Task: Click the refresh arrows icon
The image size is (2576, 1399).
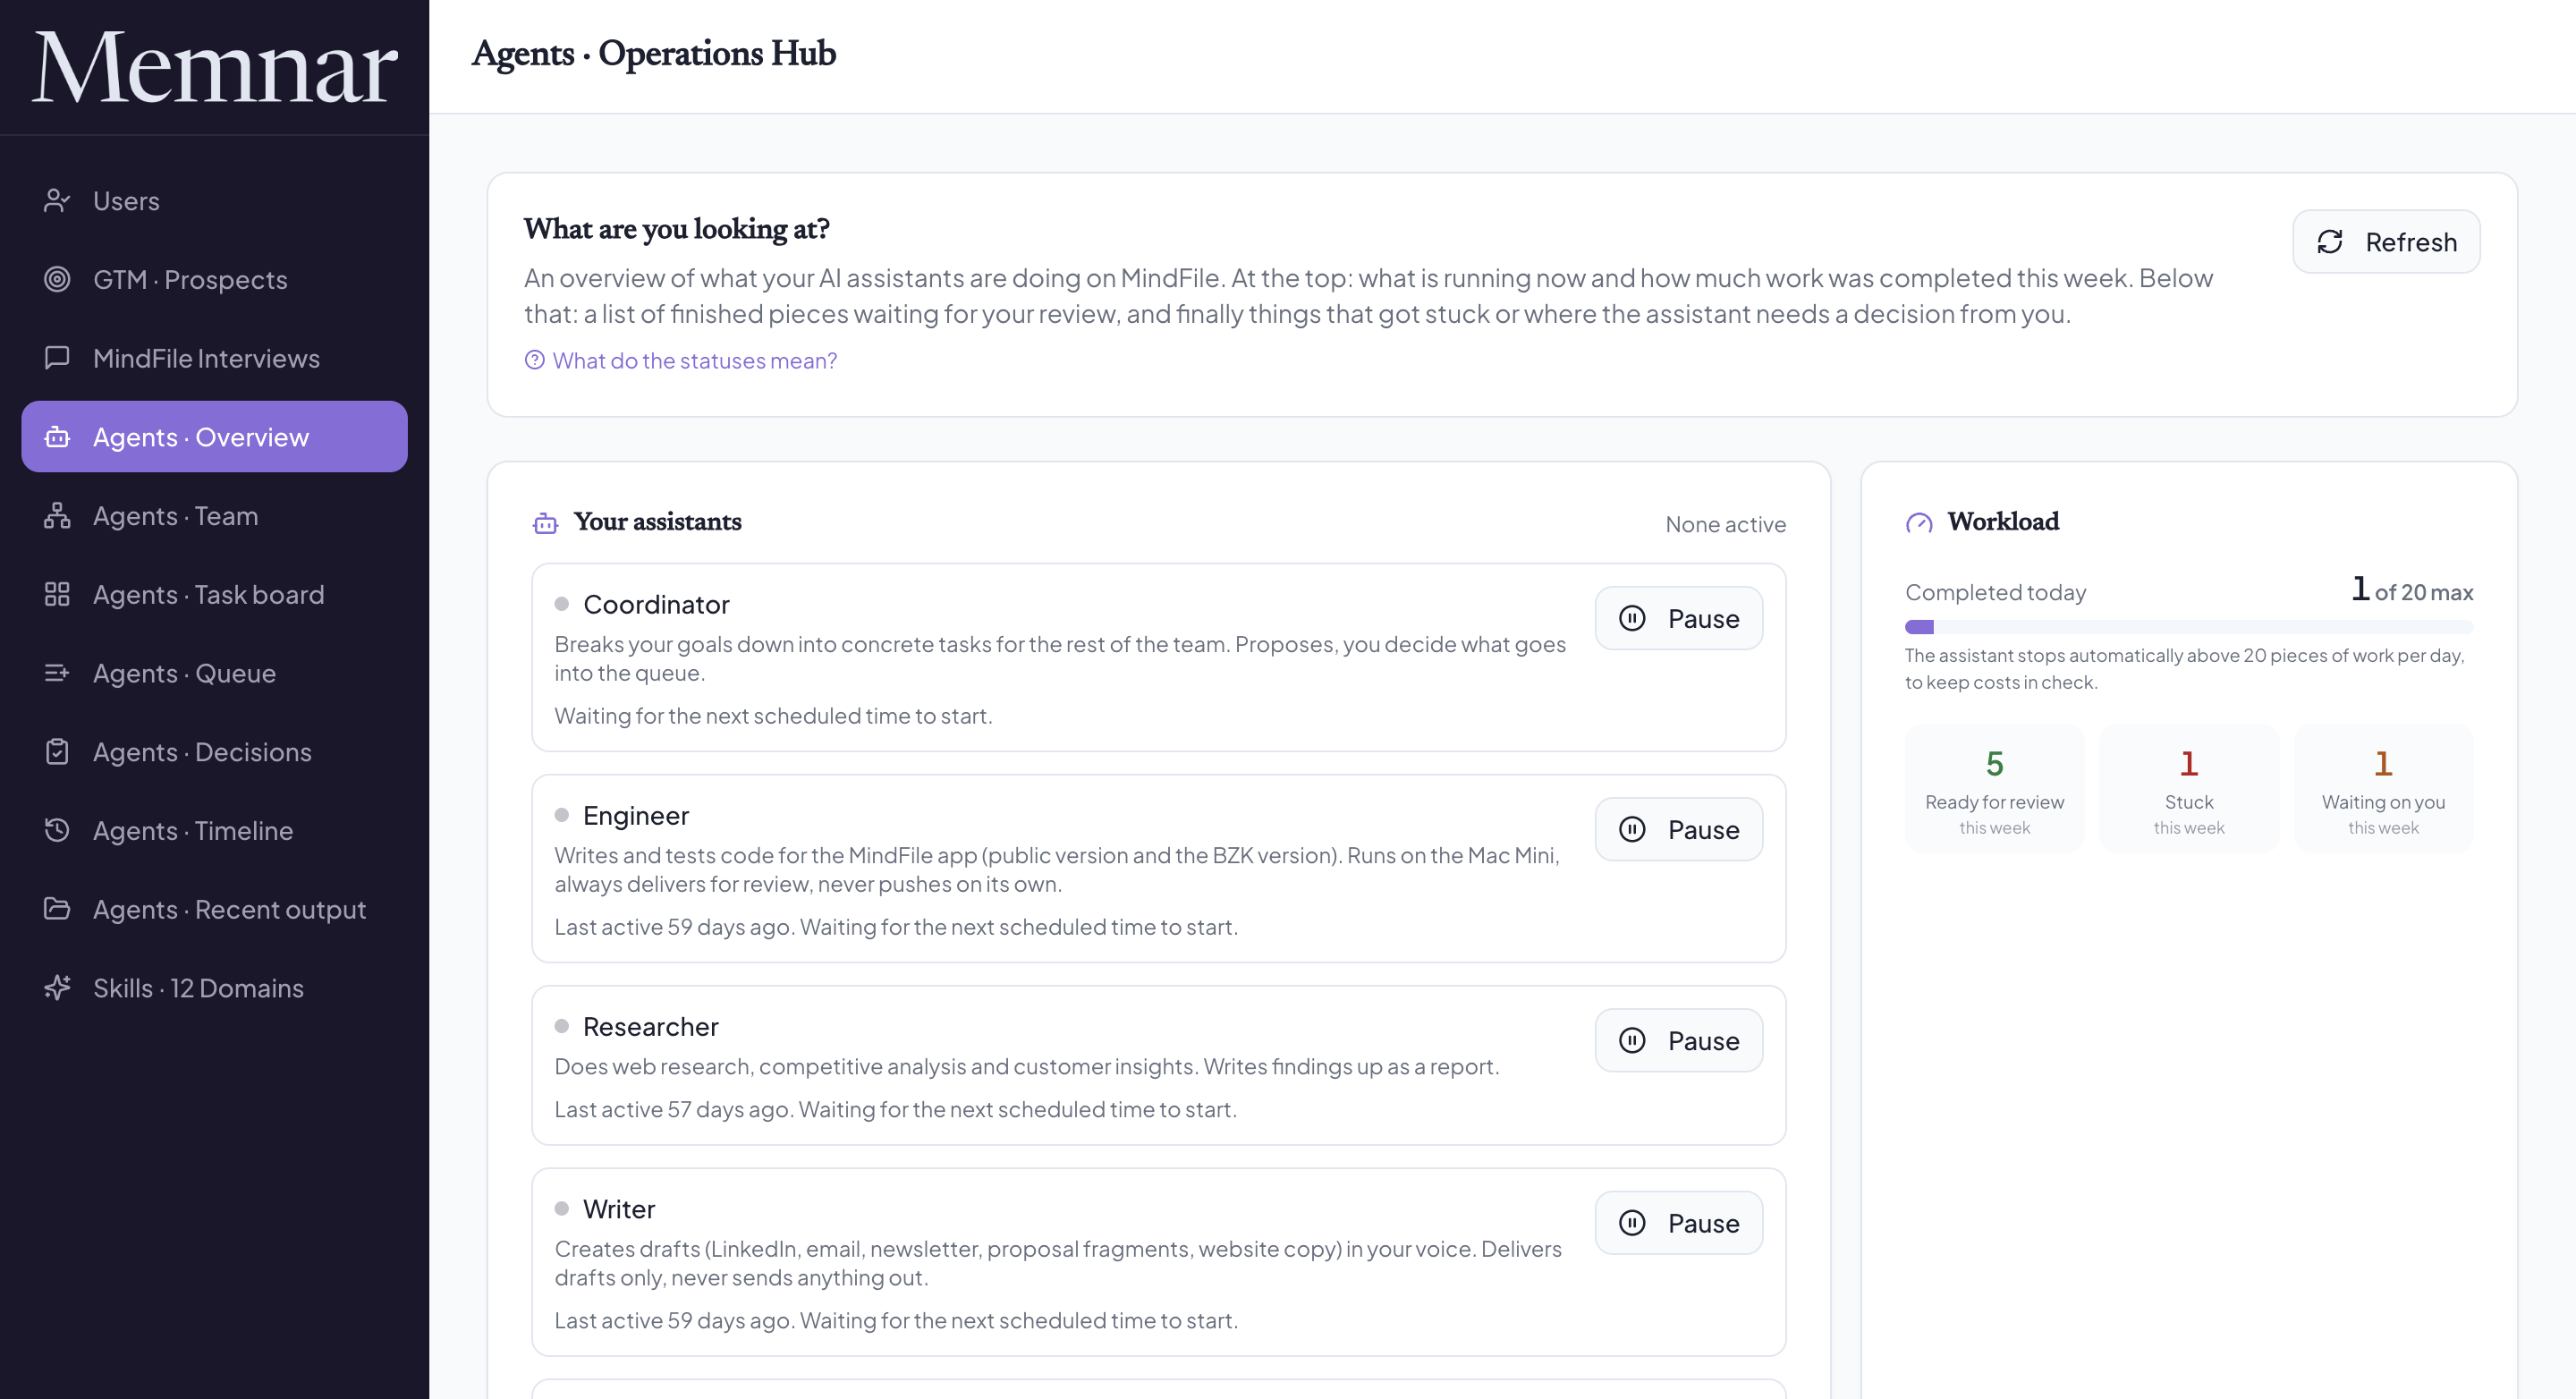Action: [x=2330, y=242]
